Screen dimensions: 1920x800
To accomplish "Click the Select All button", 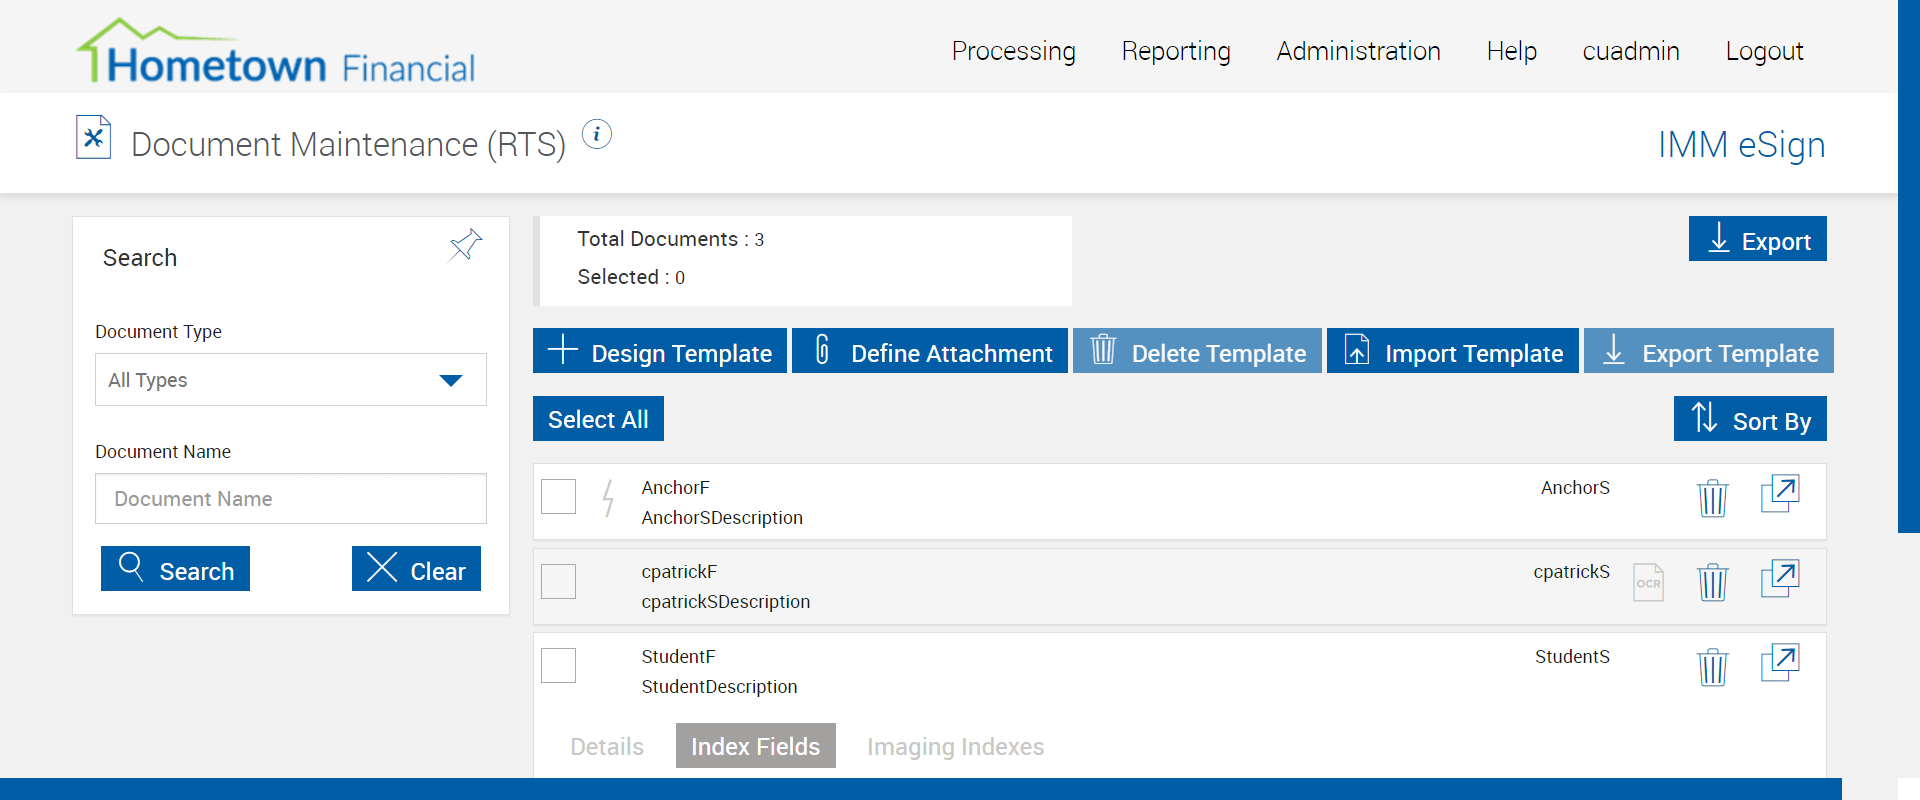I will pyautogui.click(x=598, y=419).
